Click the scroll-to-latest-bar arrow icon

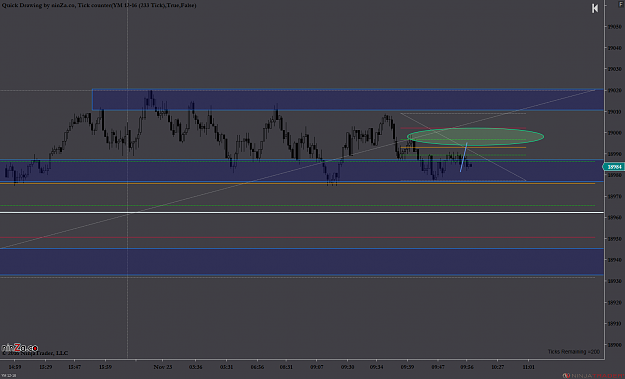pos(595,8)
